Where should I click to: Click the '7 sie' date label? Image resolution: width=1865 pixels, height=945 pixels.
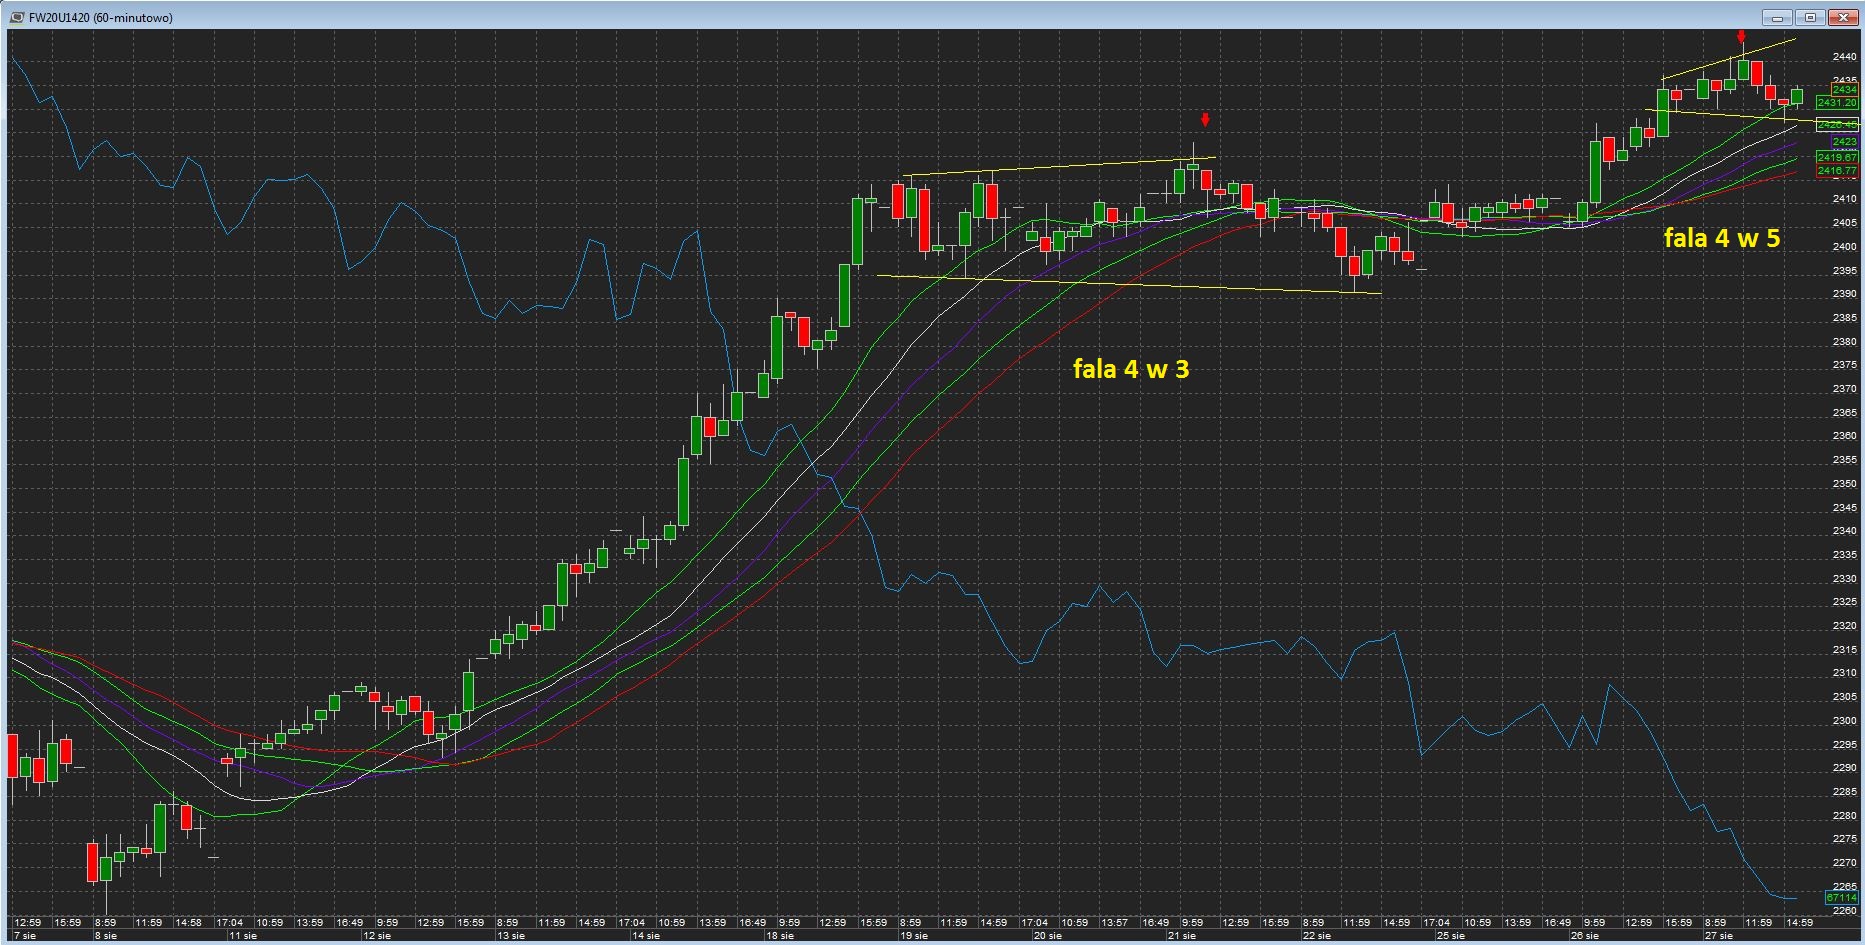coord(25,936)
